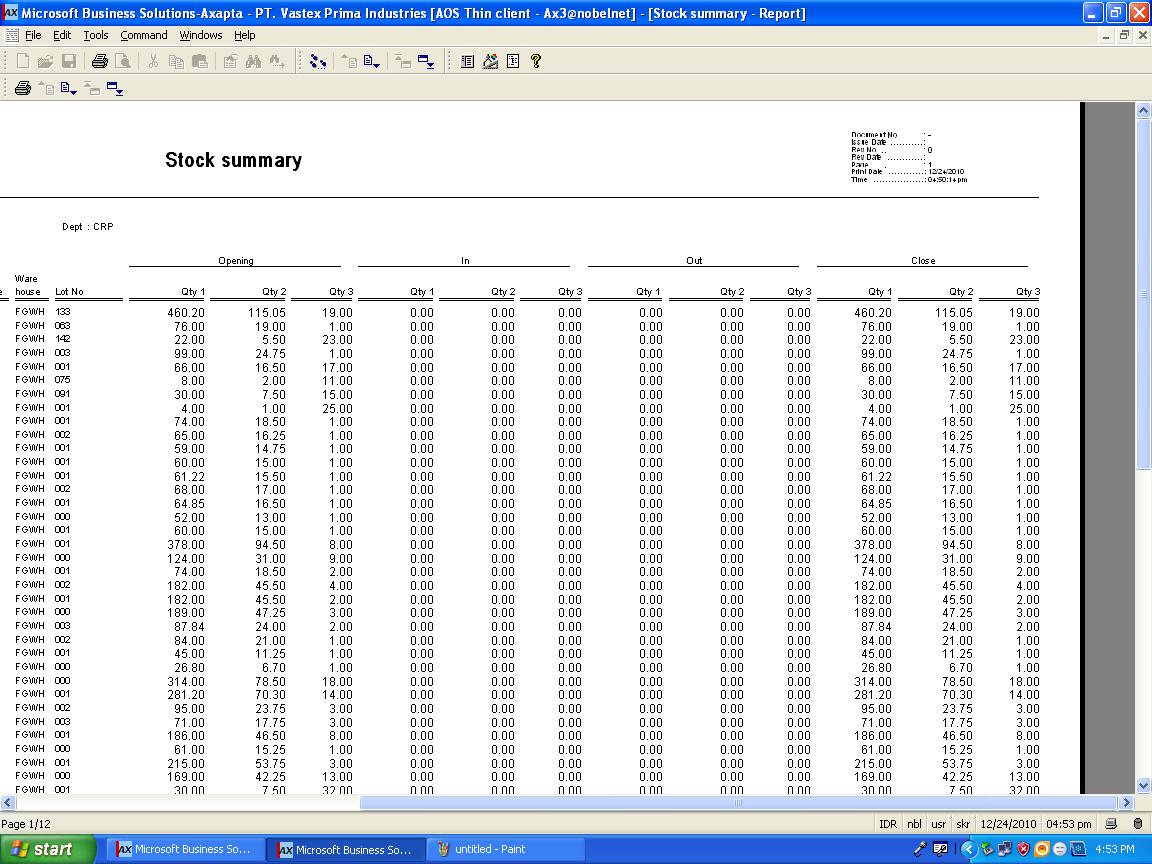Click the IDR currency status cell
The width and height of the screenshot is (1152, 864).
coord(888,824)
